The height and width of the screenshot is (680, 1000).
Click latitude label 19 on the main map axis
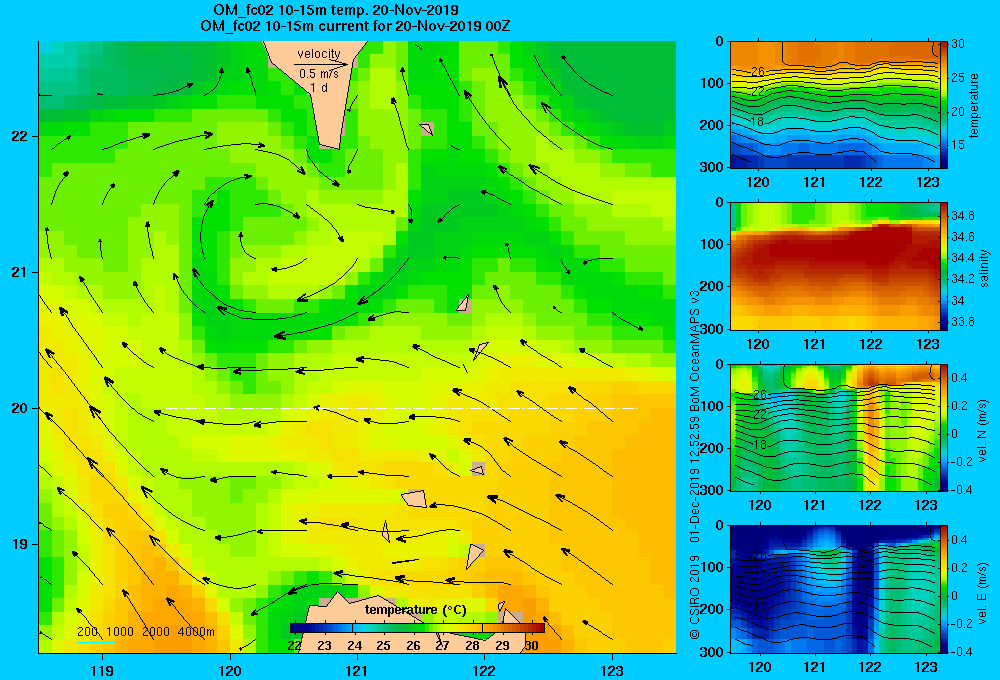(20, 544)
